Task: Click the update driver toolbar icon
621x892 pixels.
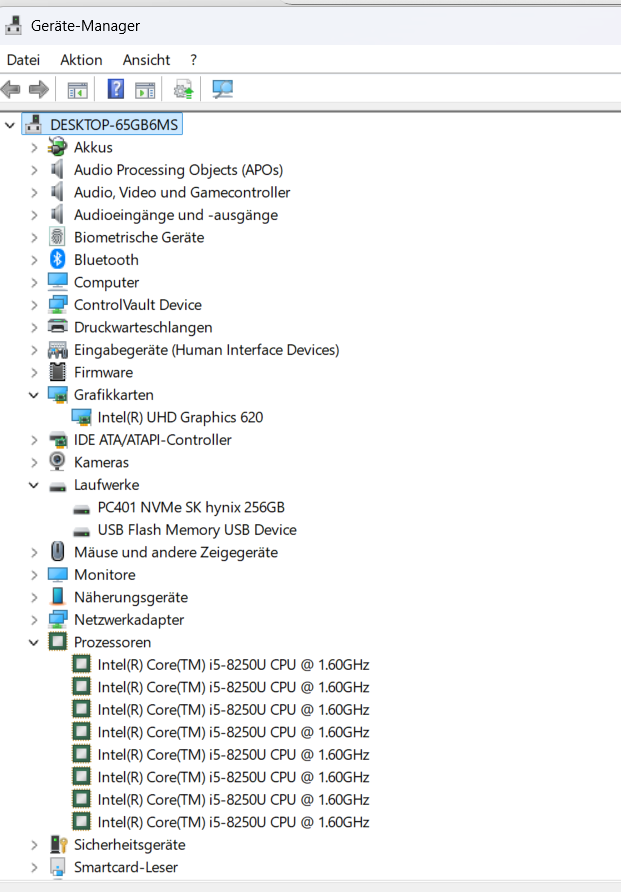Action: point(183,89)
